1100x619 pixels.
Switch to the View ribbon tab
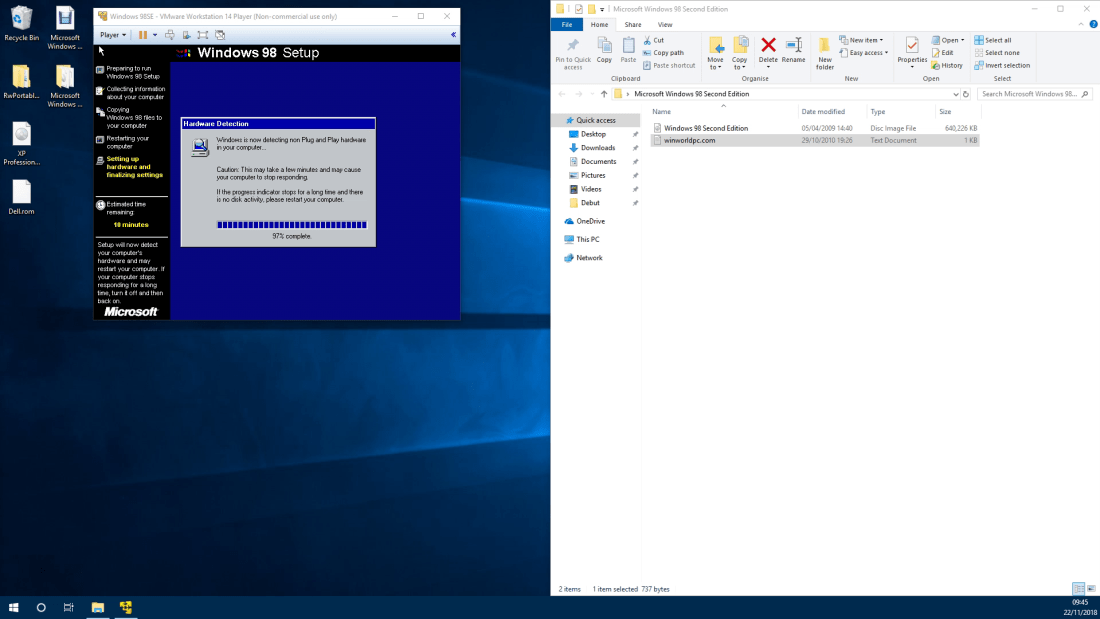pyautogui.click(x=665, y=25)
